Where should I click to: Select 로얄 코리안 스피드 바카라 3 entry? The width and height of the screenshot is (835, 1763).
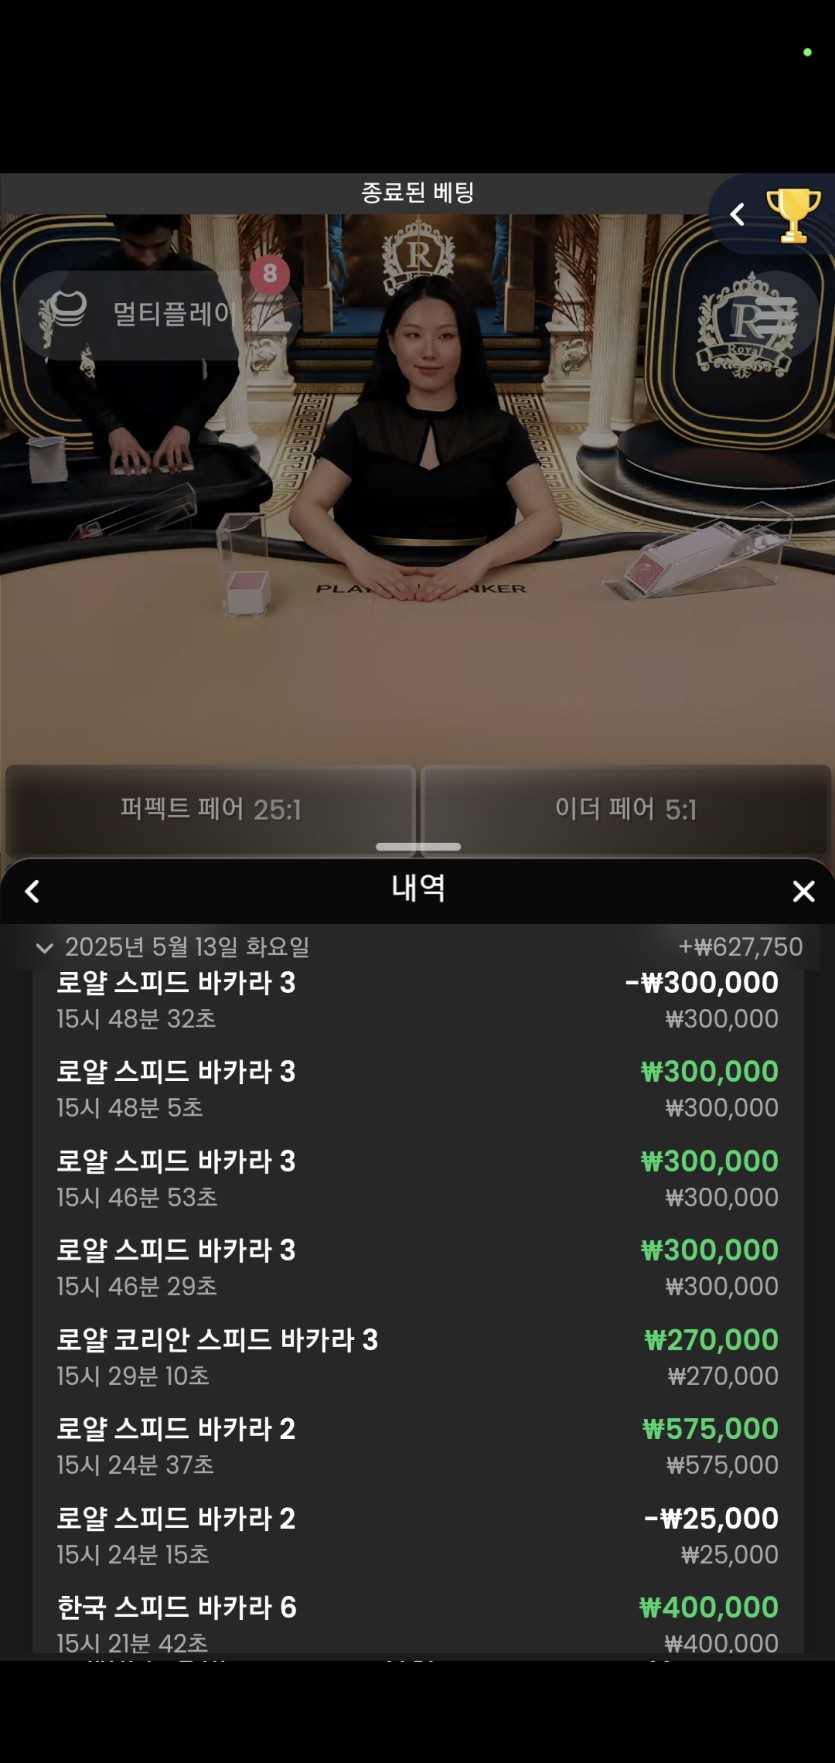418,1357
